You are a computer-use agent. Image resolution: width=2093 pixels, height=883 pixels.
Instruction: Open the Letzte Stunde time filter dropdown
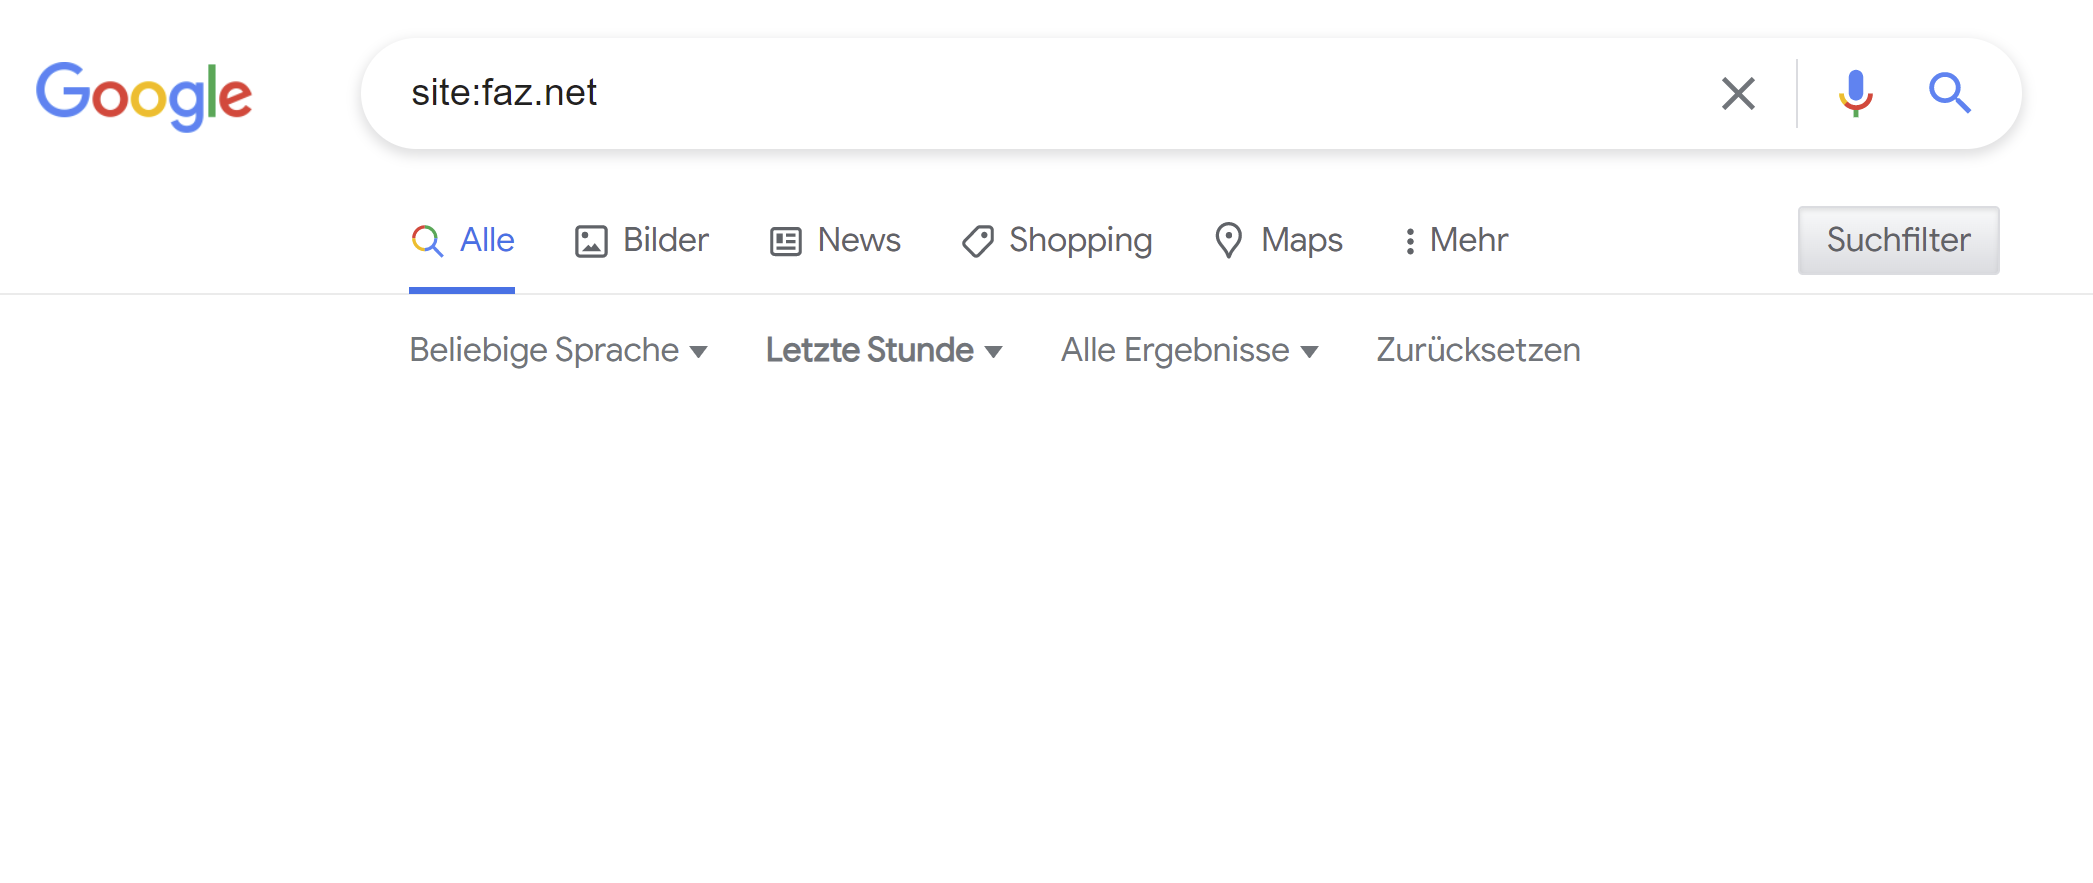click(884, 350)
